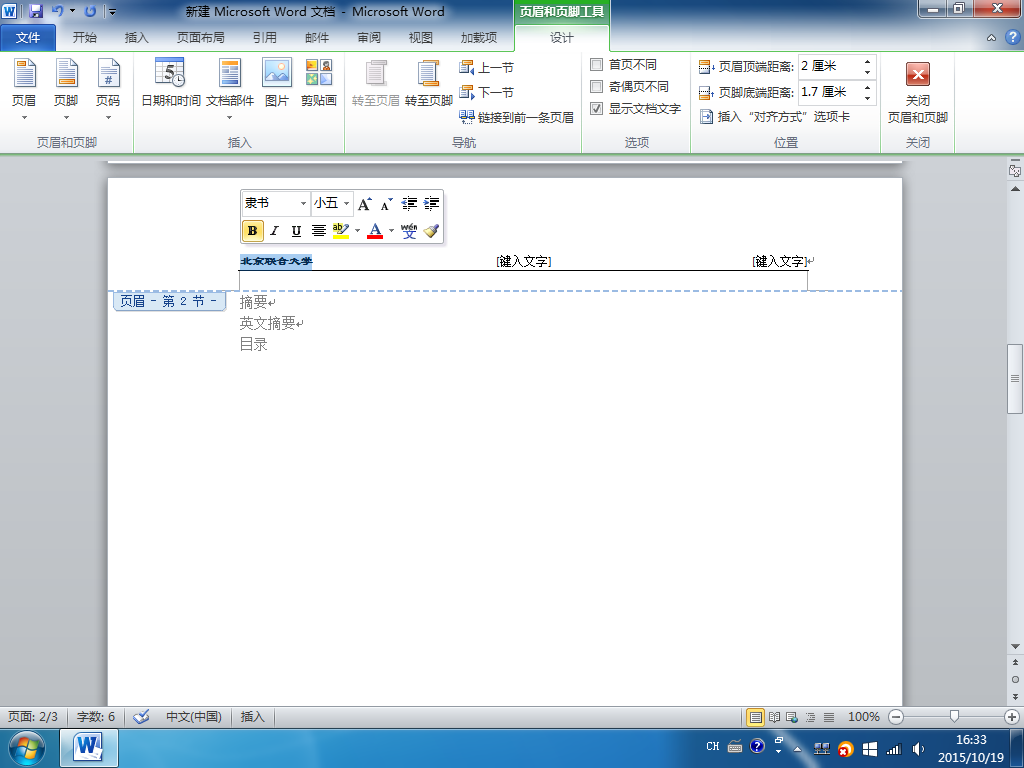Viewport: 1024px width, 768px height.
Task: Apply yellow highlight color
Action: point(341,231)
